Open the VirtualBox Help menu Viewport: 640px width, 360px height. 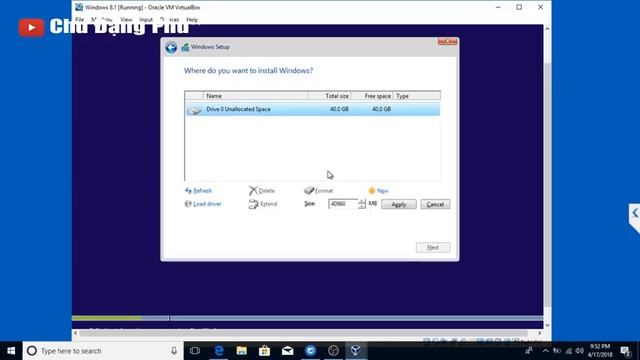click(192, 19)
